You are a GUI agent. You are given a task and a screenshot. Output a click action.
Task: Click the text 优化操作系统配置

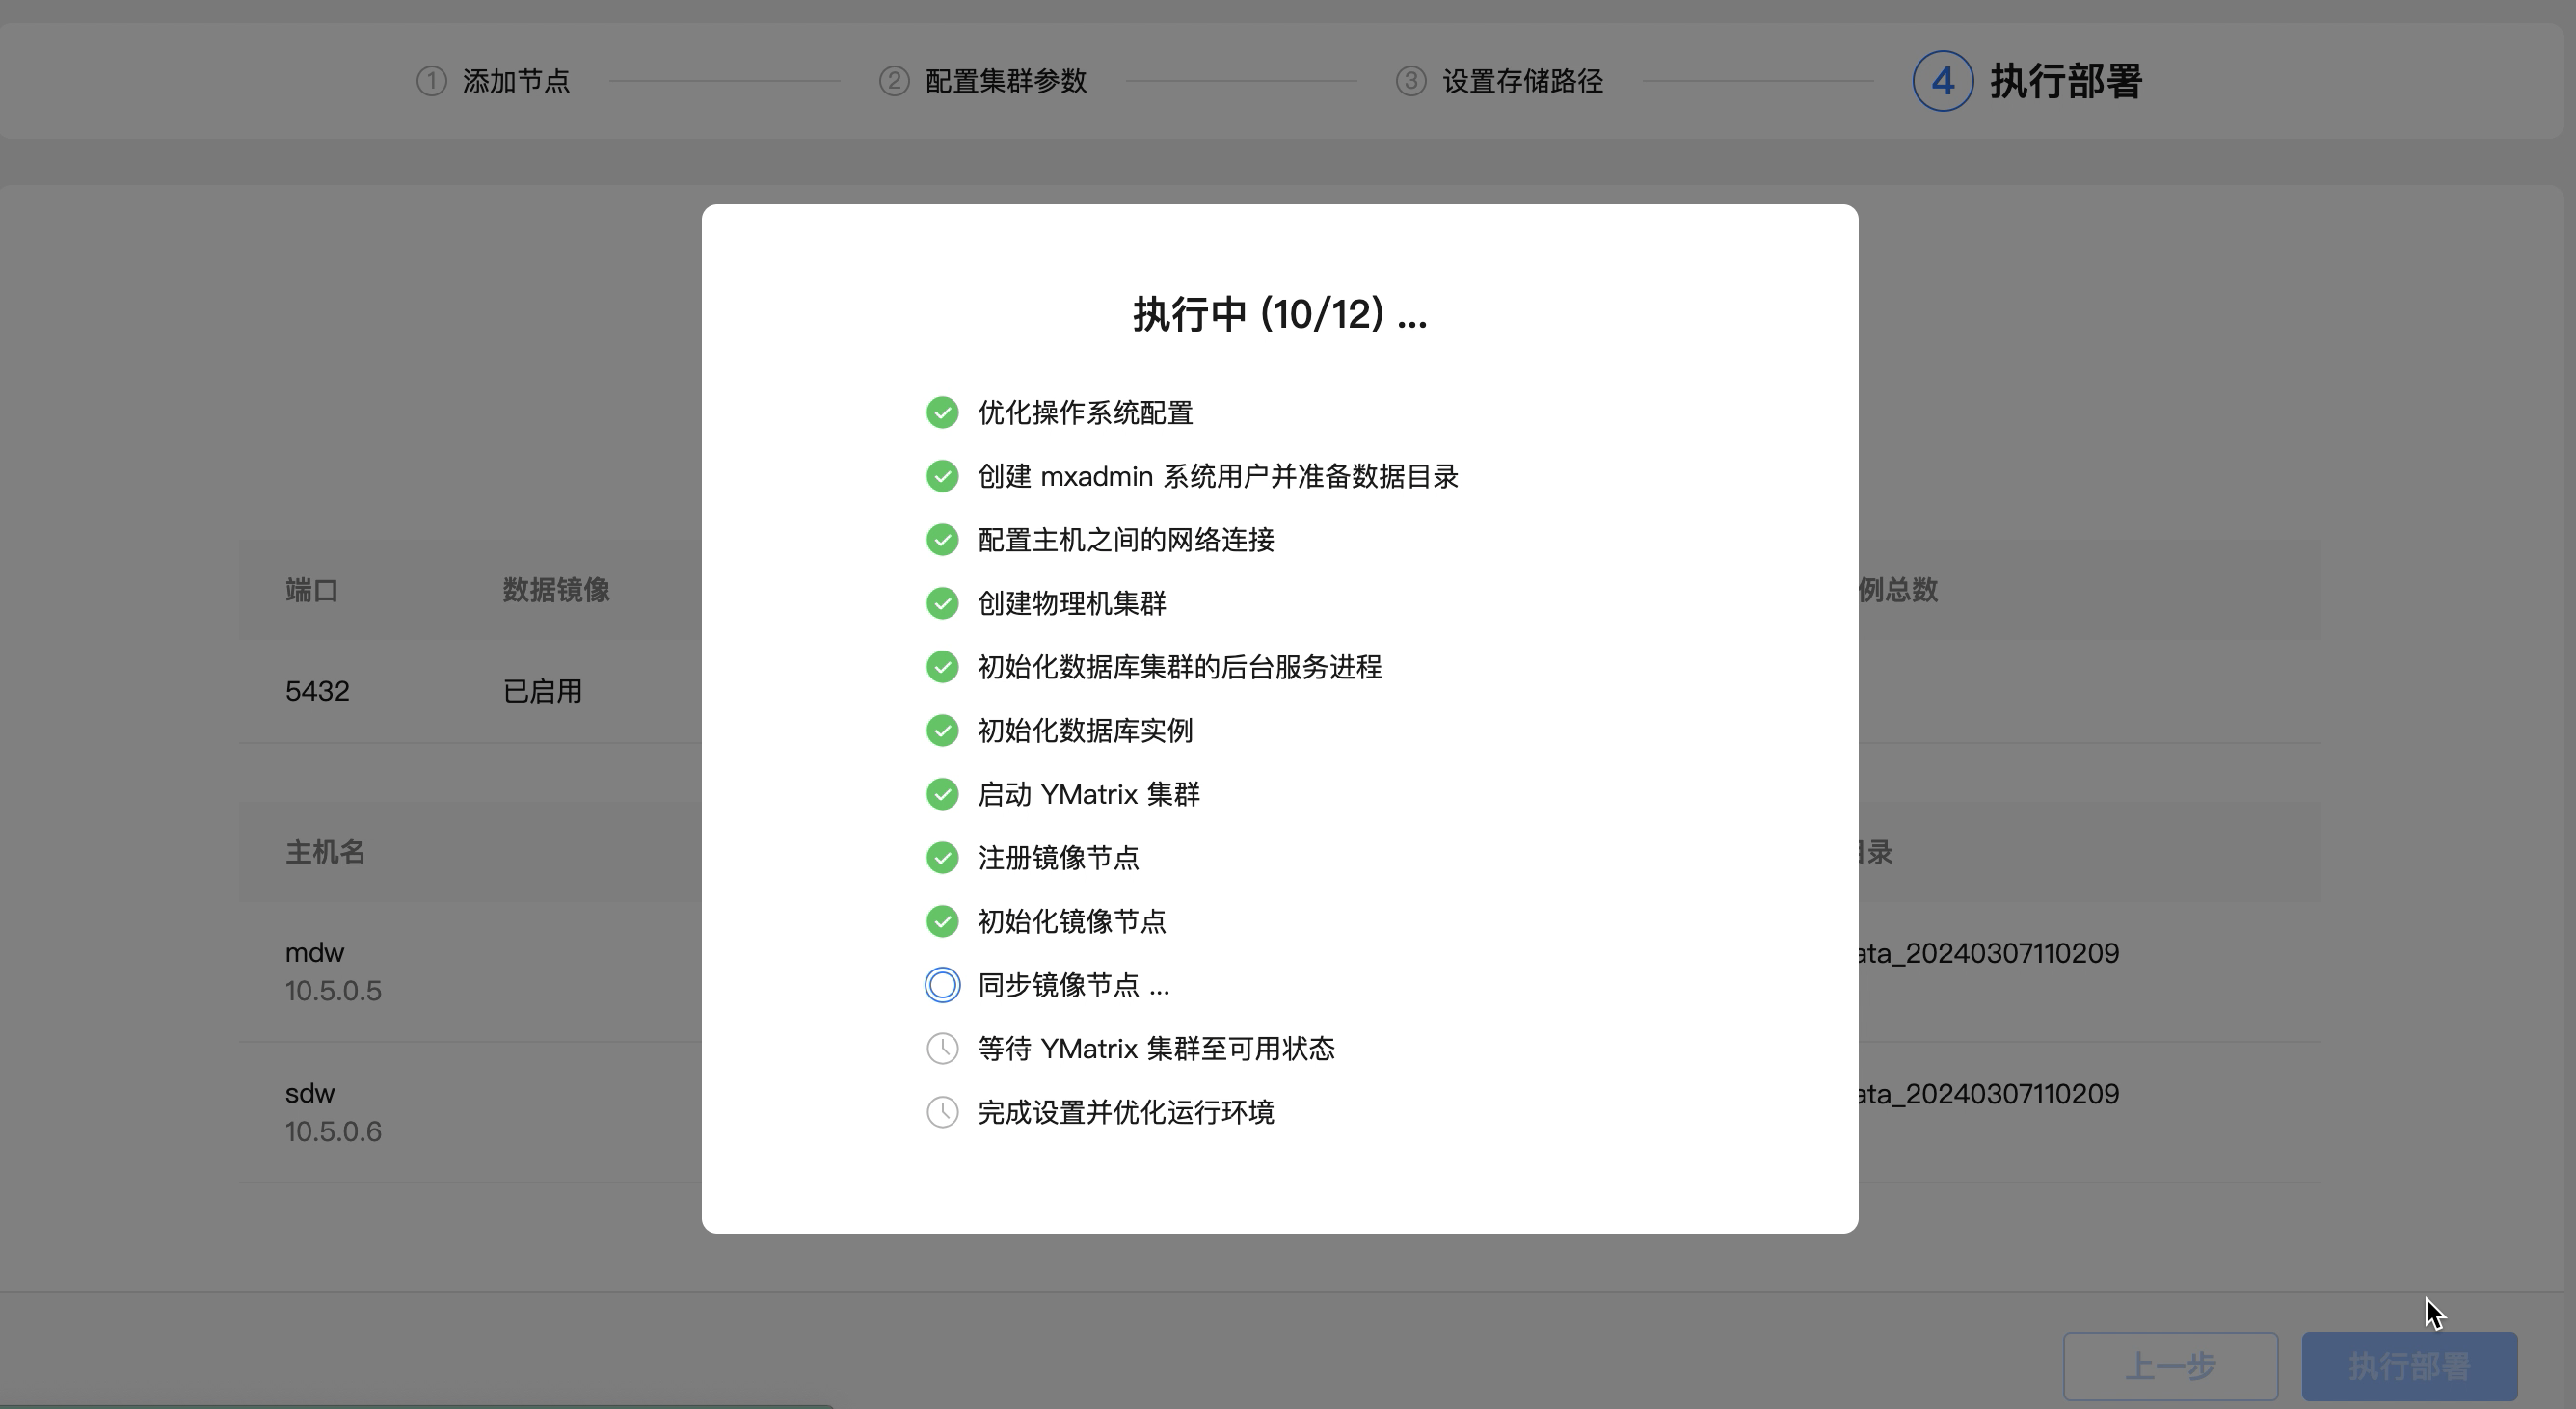1086,413
